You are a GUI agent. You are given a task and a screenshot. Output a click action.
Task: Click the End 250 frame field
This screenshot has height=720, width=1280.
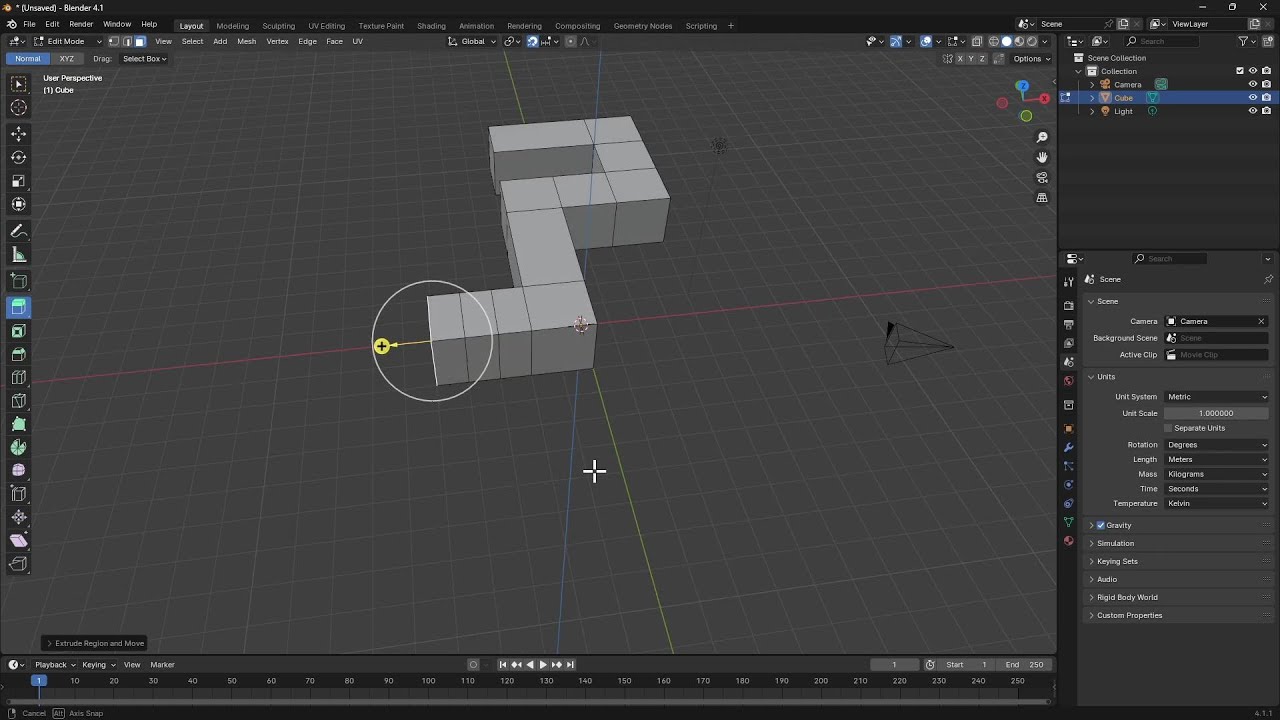tap(1024, 665)
